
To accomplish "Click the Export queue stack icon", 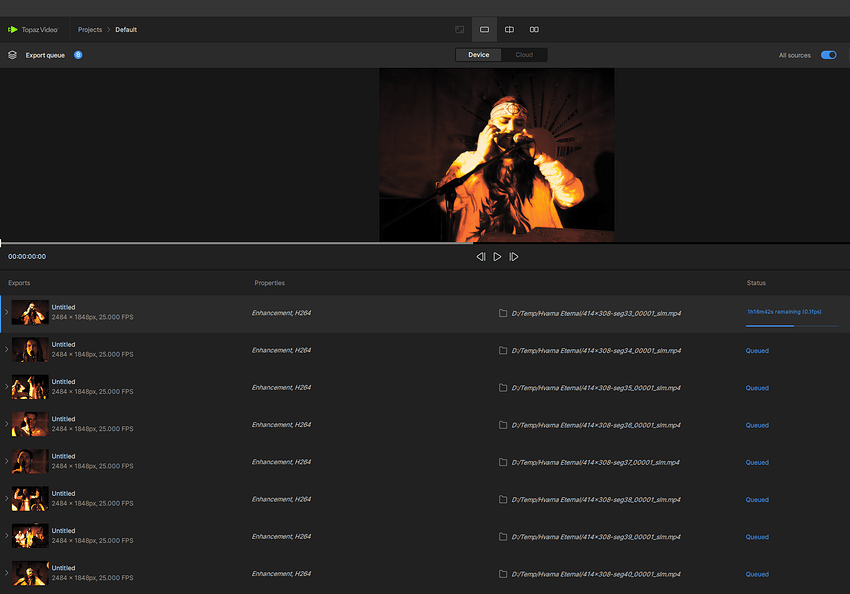I will click(12, 55).
